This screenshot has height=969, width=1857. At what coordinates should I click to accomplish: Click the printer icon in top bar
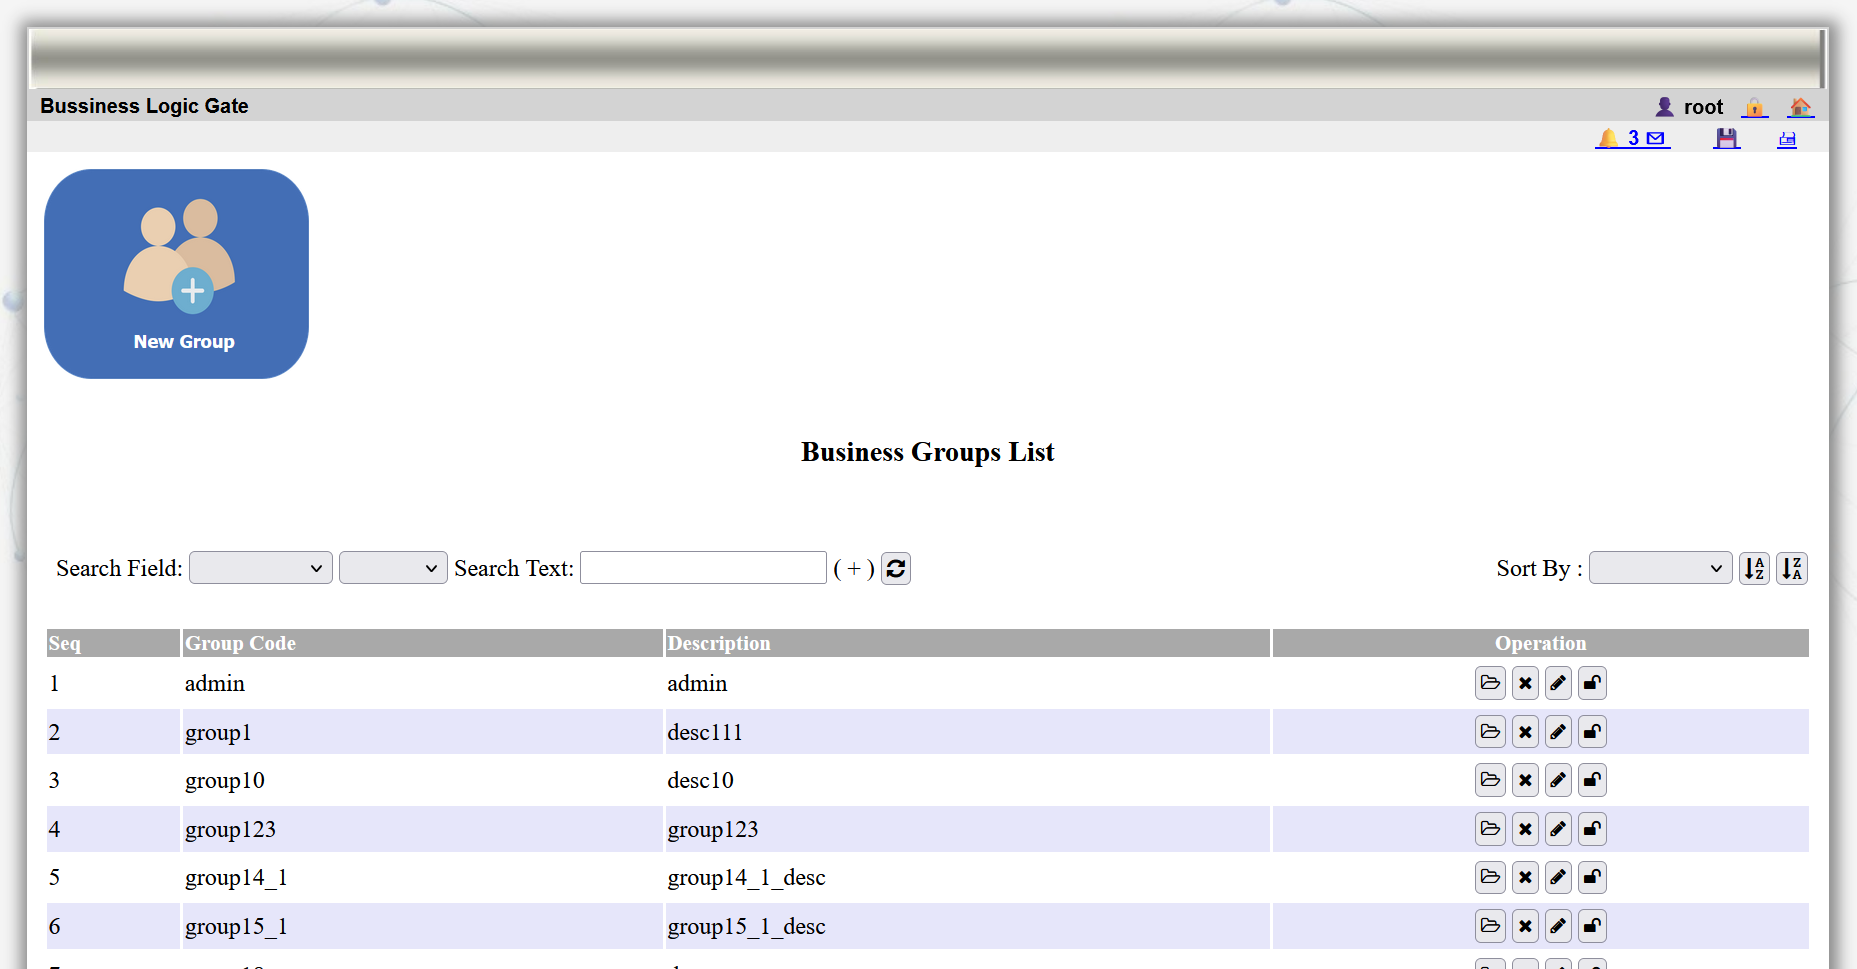pos(1787,139)
